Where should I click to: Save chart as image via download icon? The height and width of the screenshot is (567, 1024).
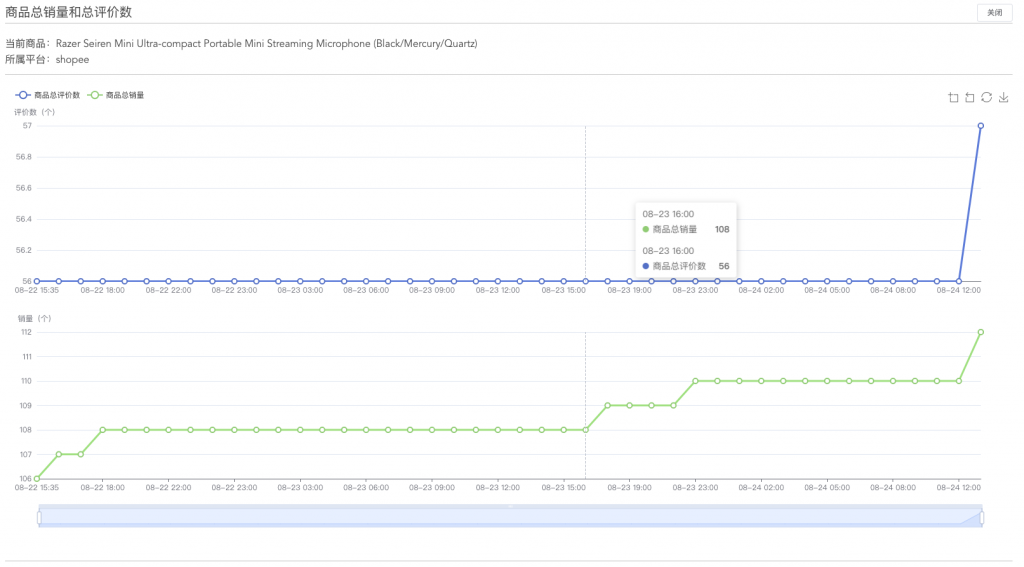(1004, 97)
